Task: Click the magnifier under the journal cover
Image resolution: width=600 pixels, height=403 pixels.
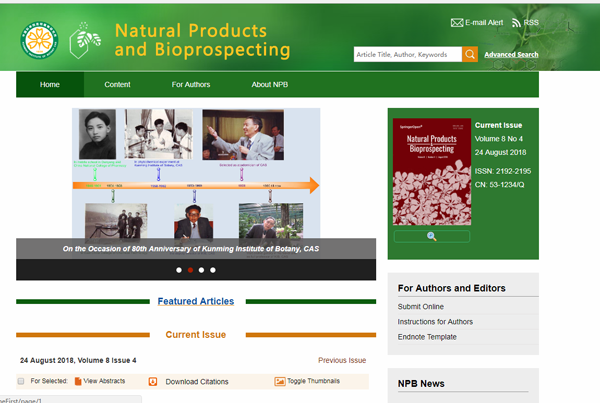Action: [432, 237]
